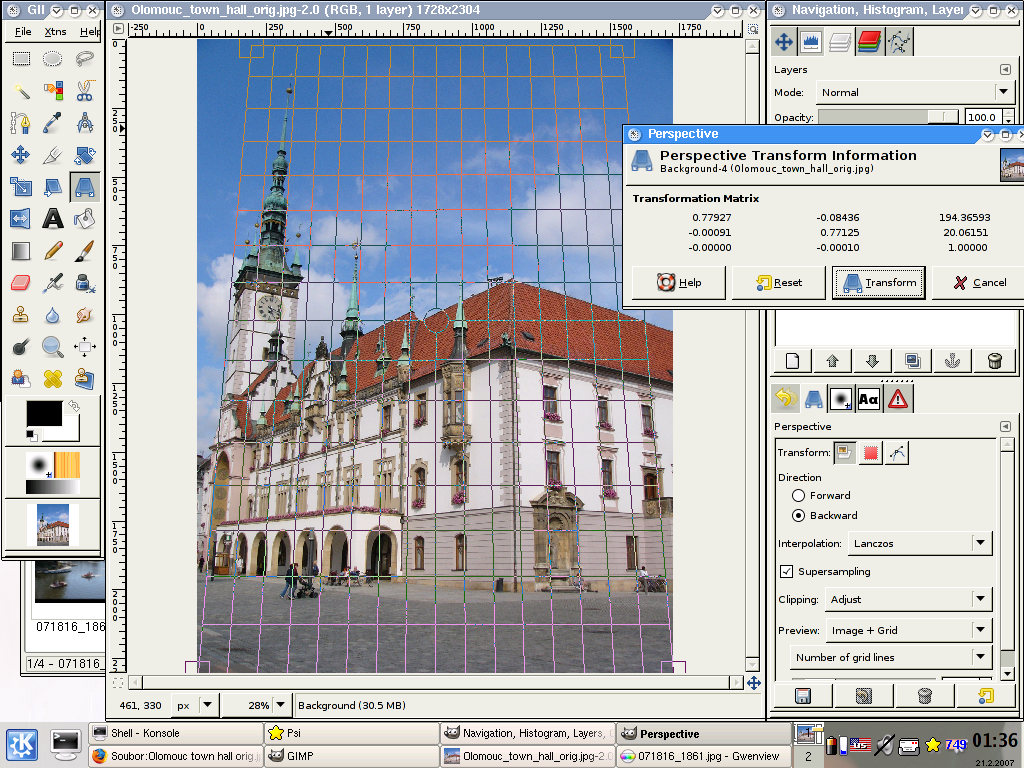Click the Pencil tool icon
Viewport: 1024px width, 768px height.
52,251
